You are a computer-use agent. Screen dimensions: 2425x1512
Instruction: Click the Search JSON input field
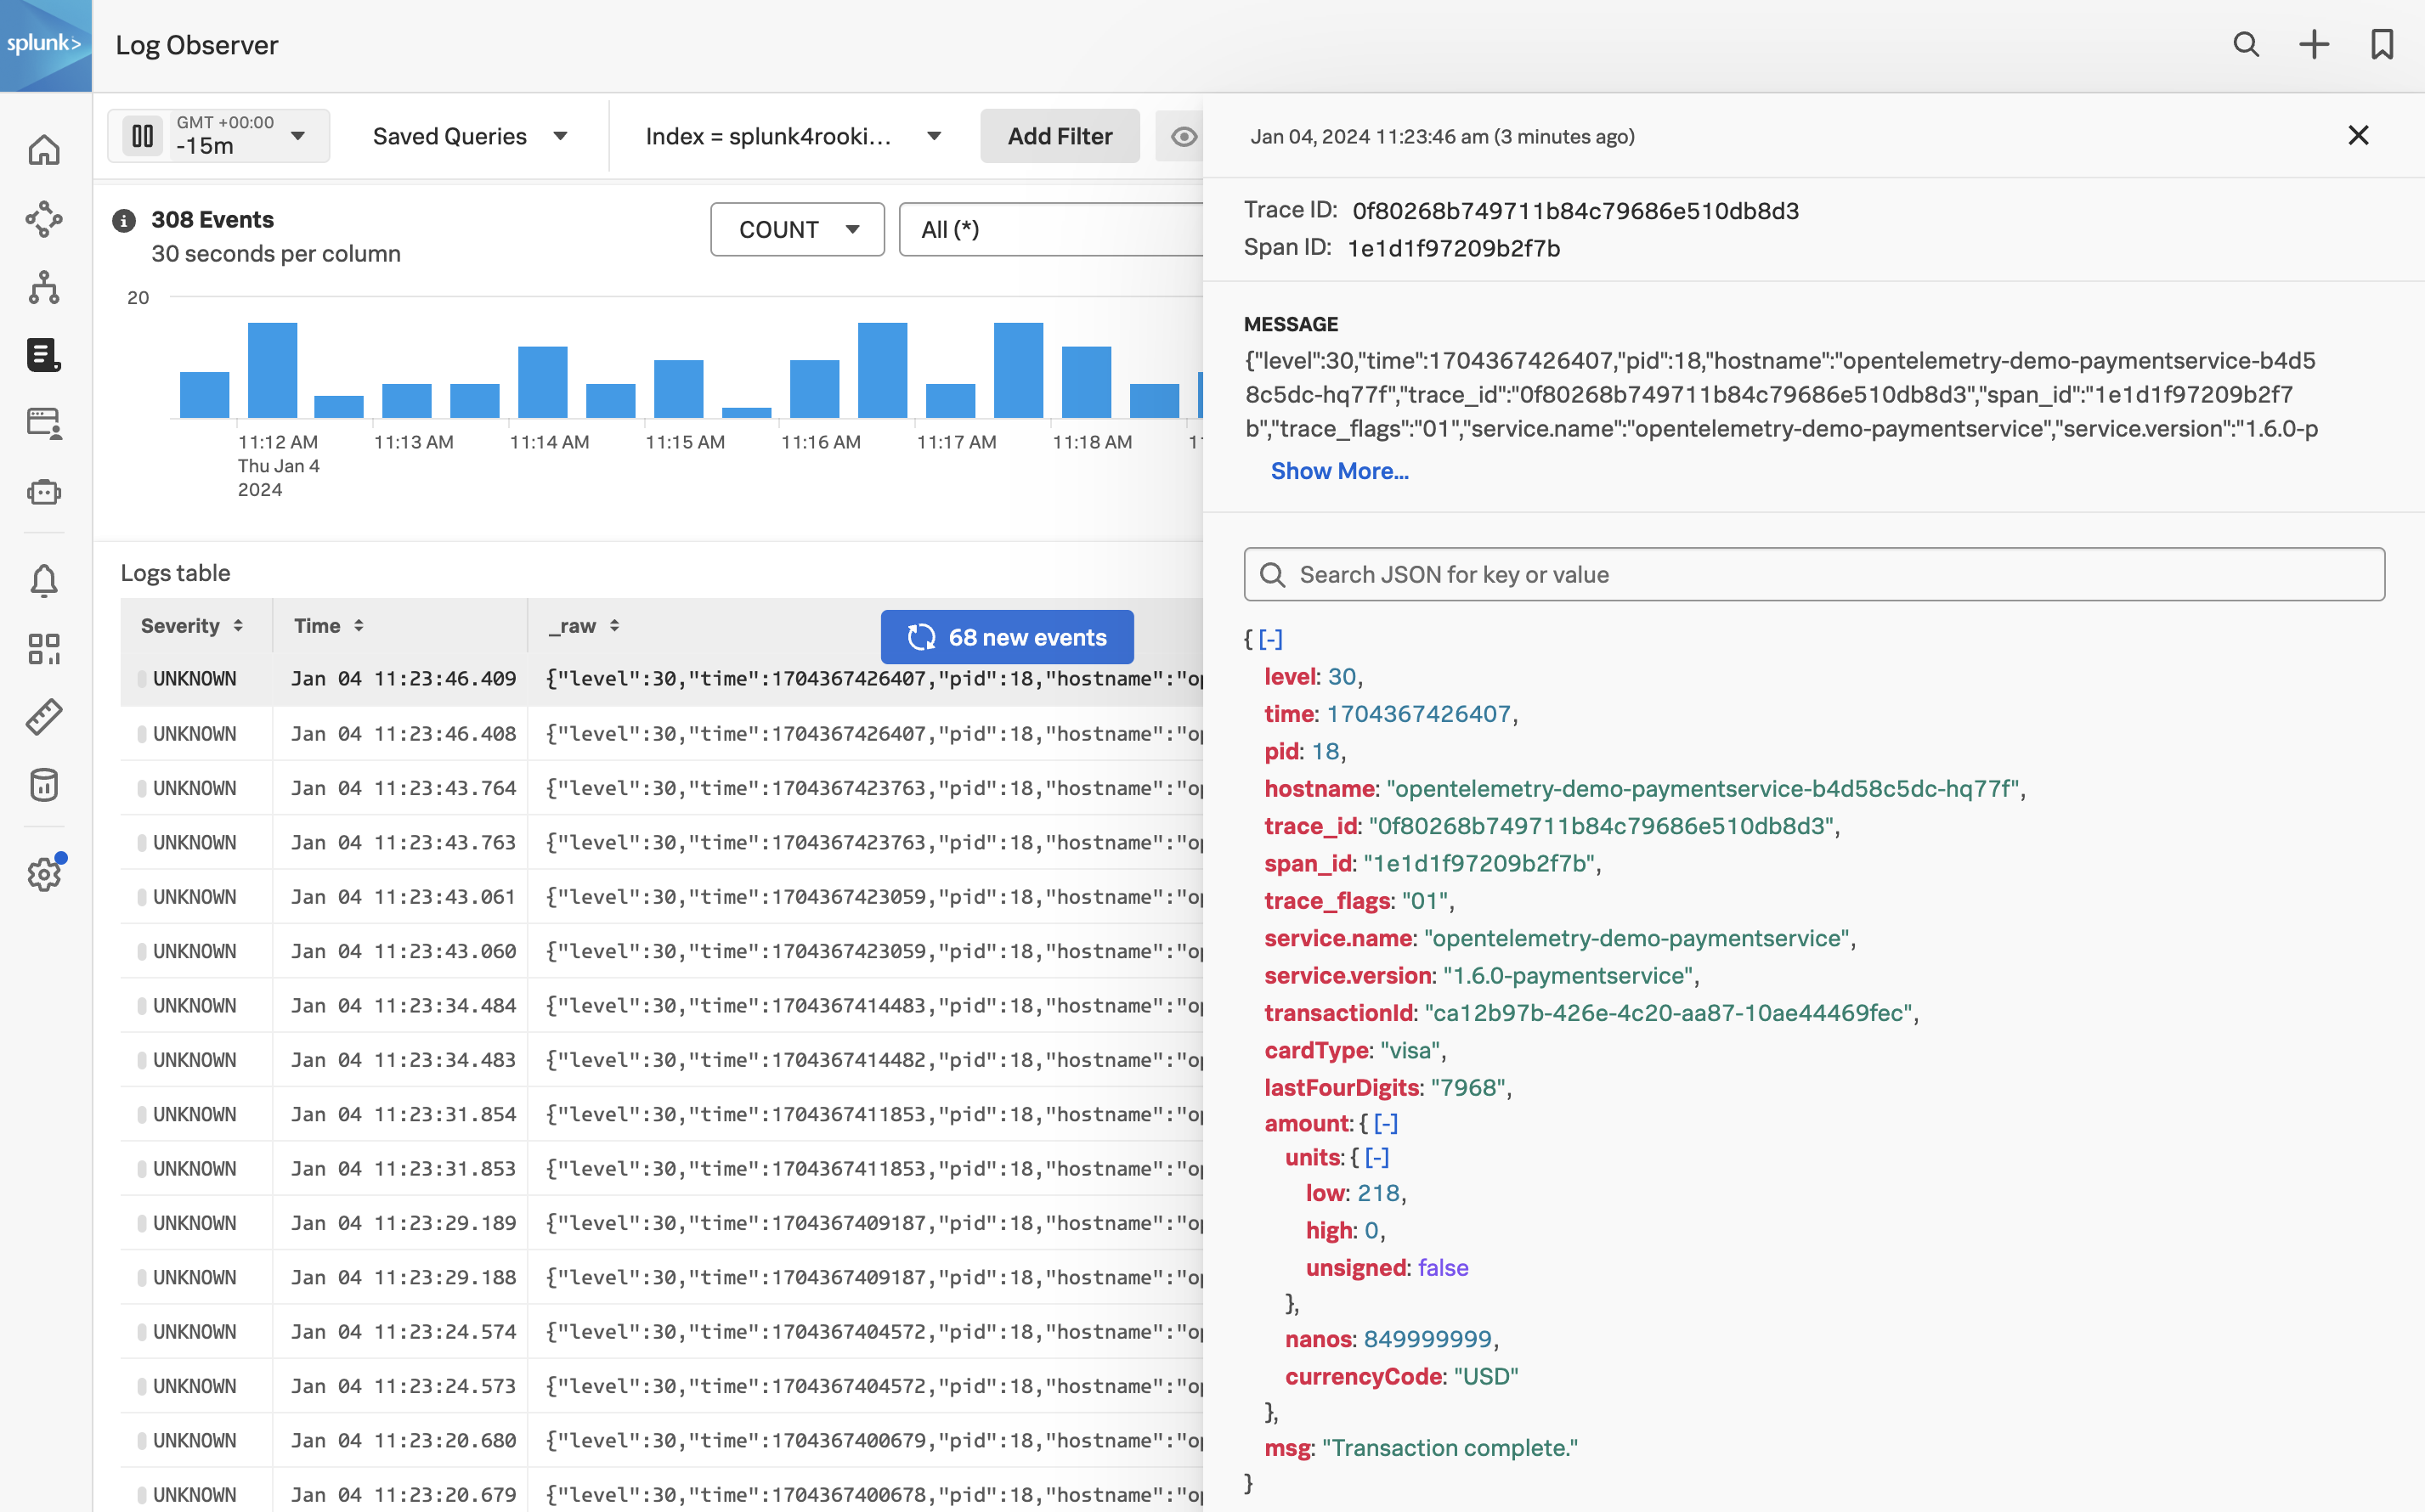tap(1813, 574)
